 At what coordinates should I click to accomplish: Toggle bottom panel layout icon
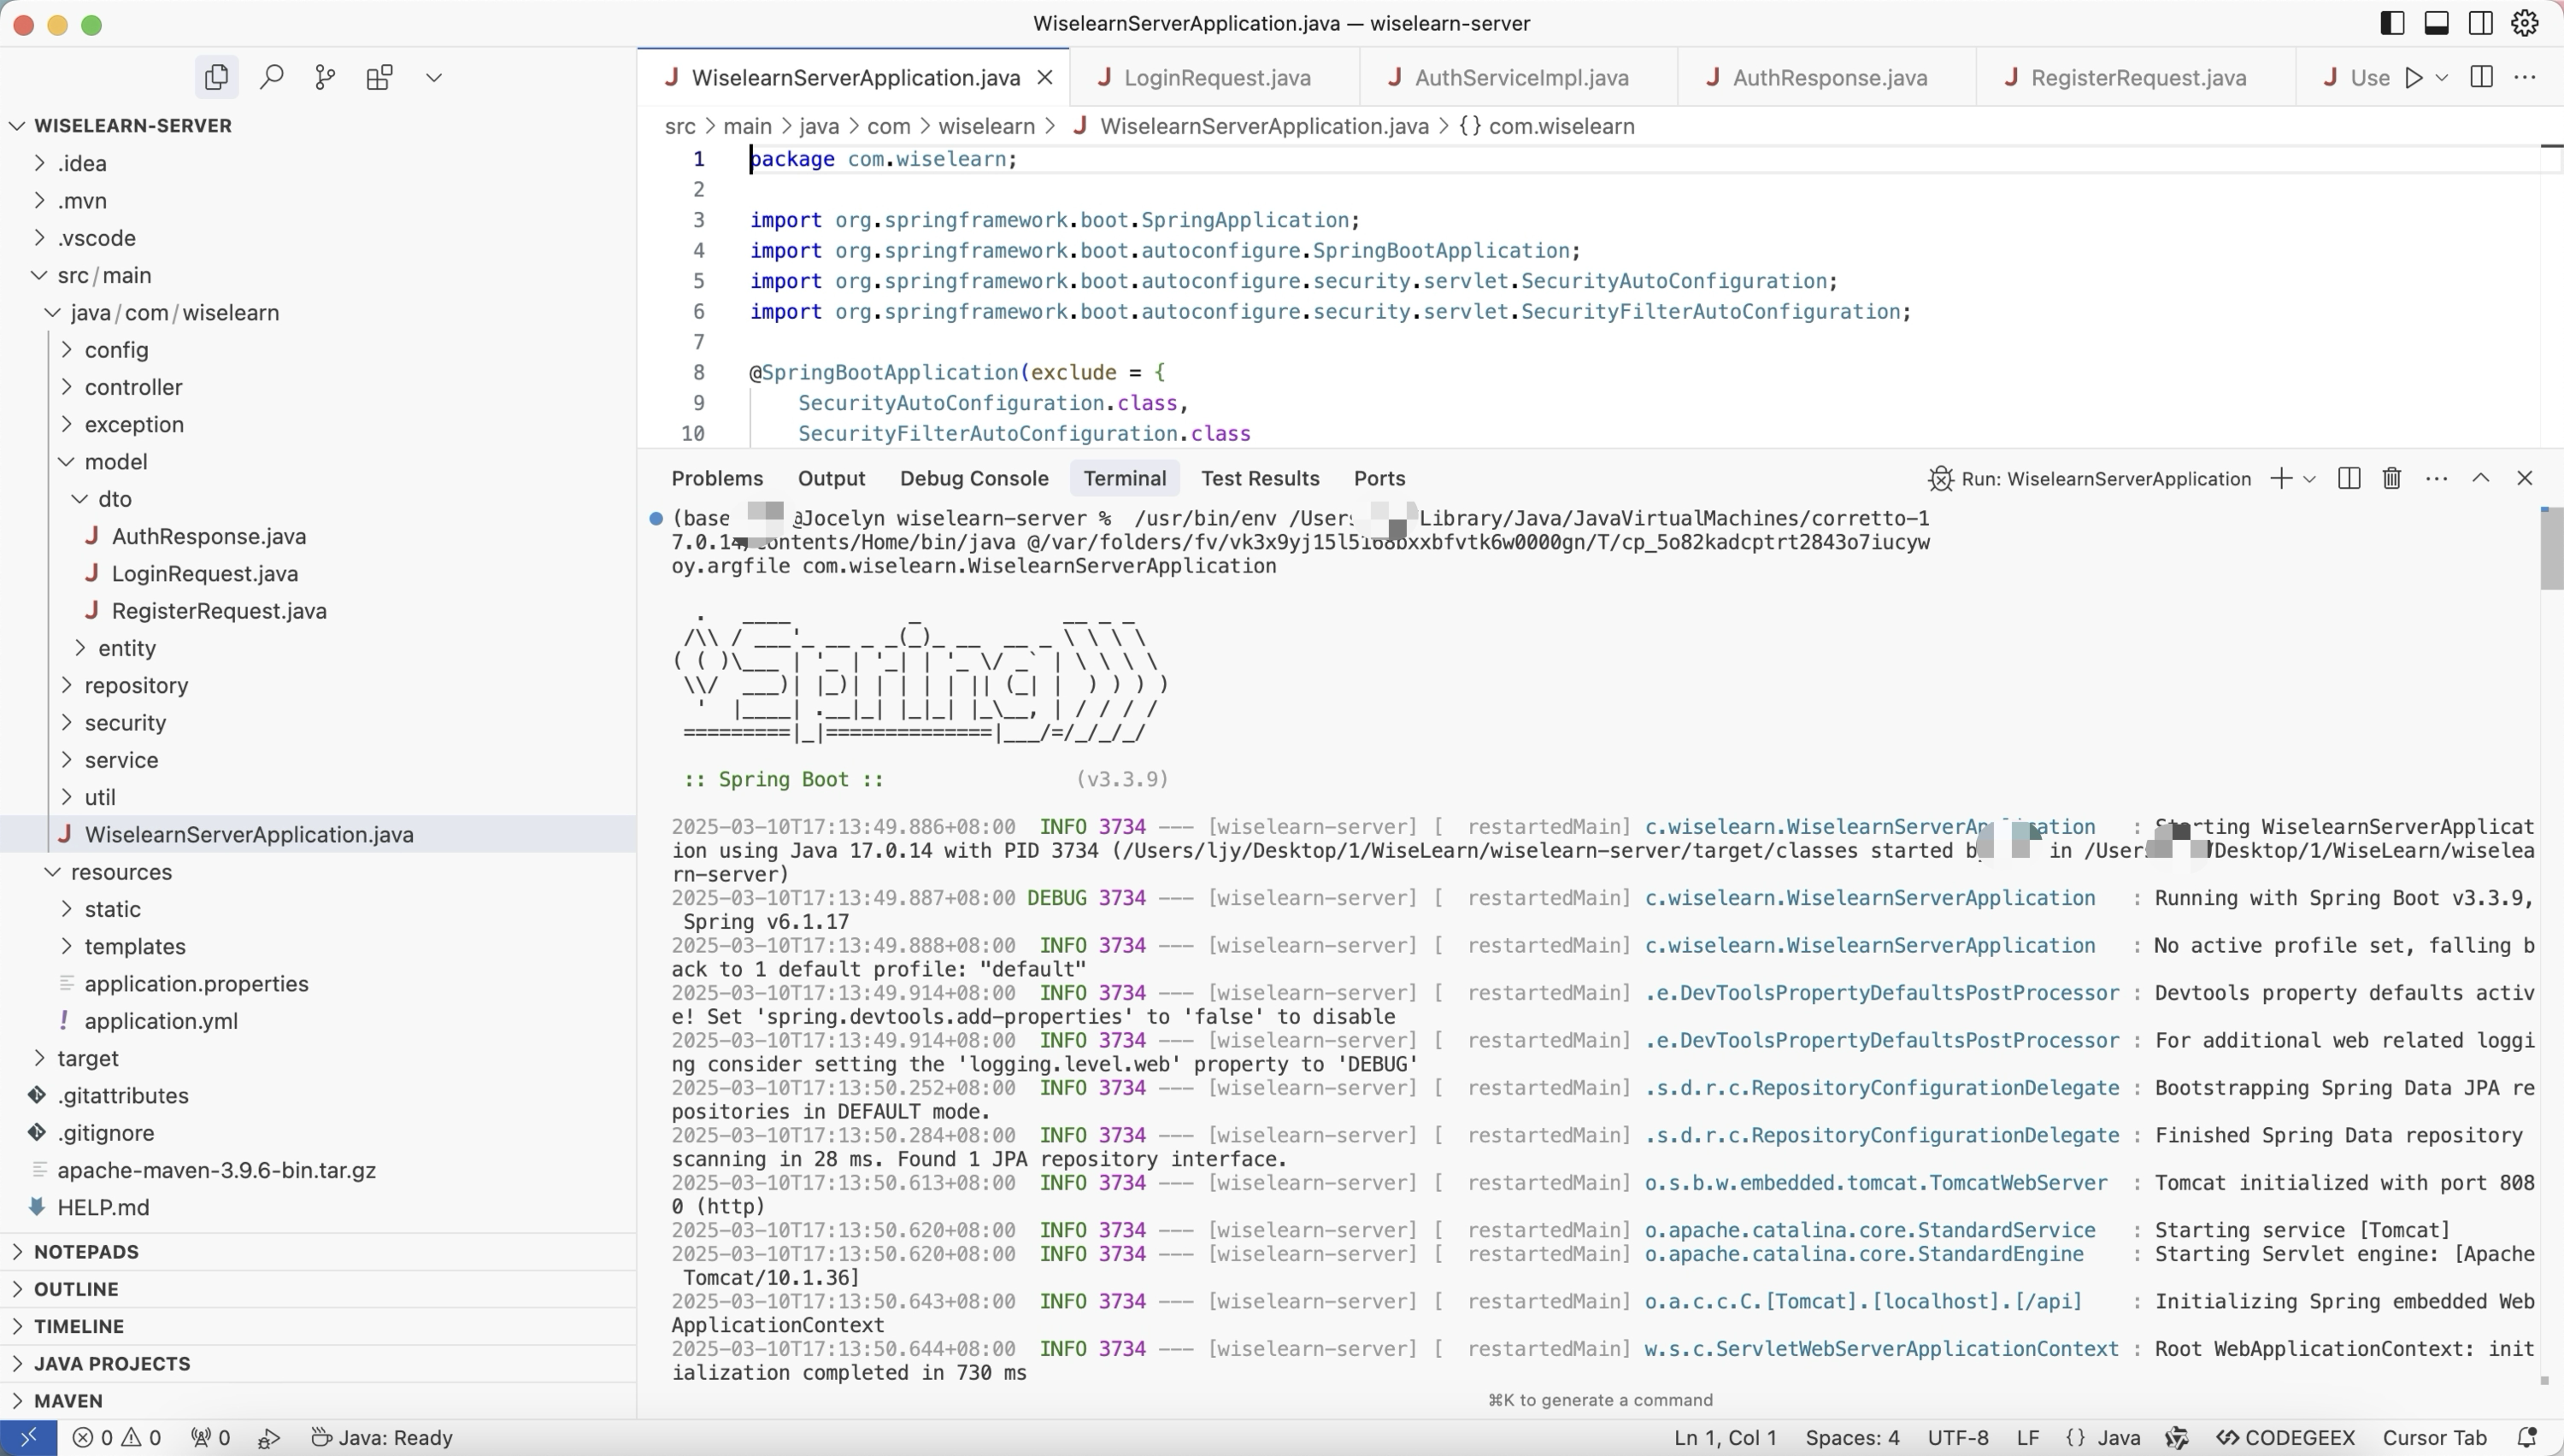(x=2437, y=23)
